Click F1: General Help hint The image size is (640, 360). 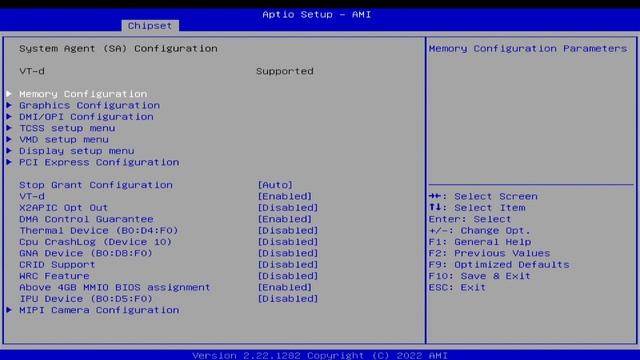(x=480, y=242)
